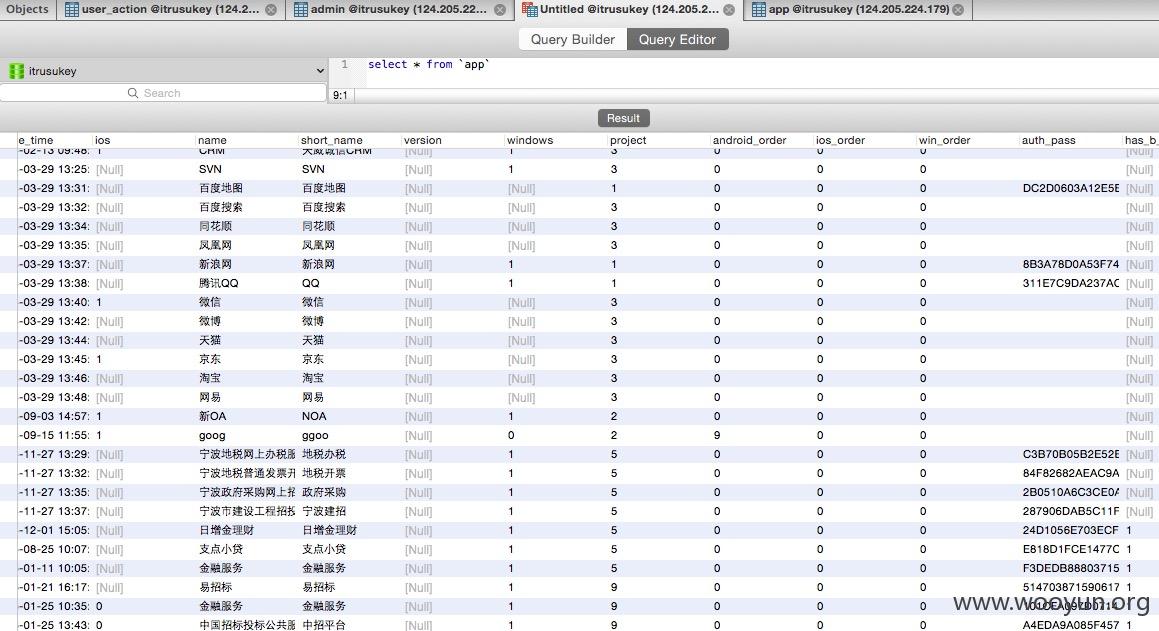Click the admin tab table icon
Viewport: 1159px width, 631px height.
(301, 10)
